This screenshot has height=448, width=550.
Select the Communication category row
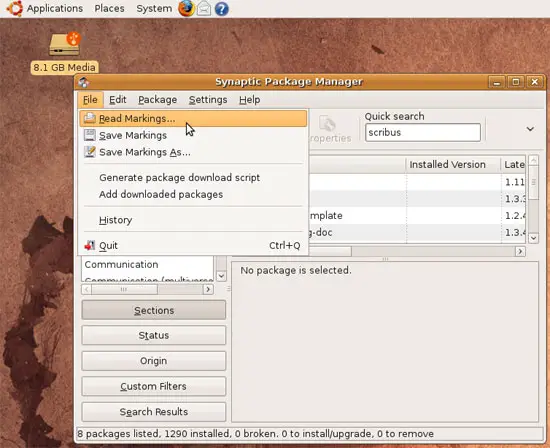point(147,265)
